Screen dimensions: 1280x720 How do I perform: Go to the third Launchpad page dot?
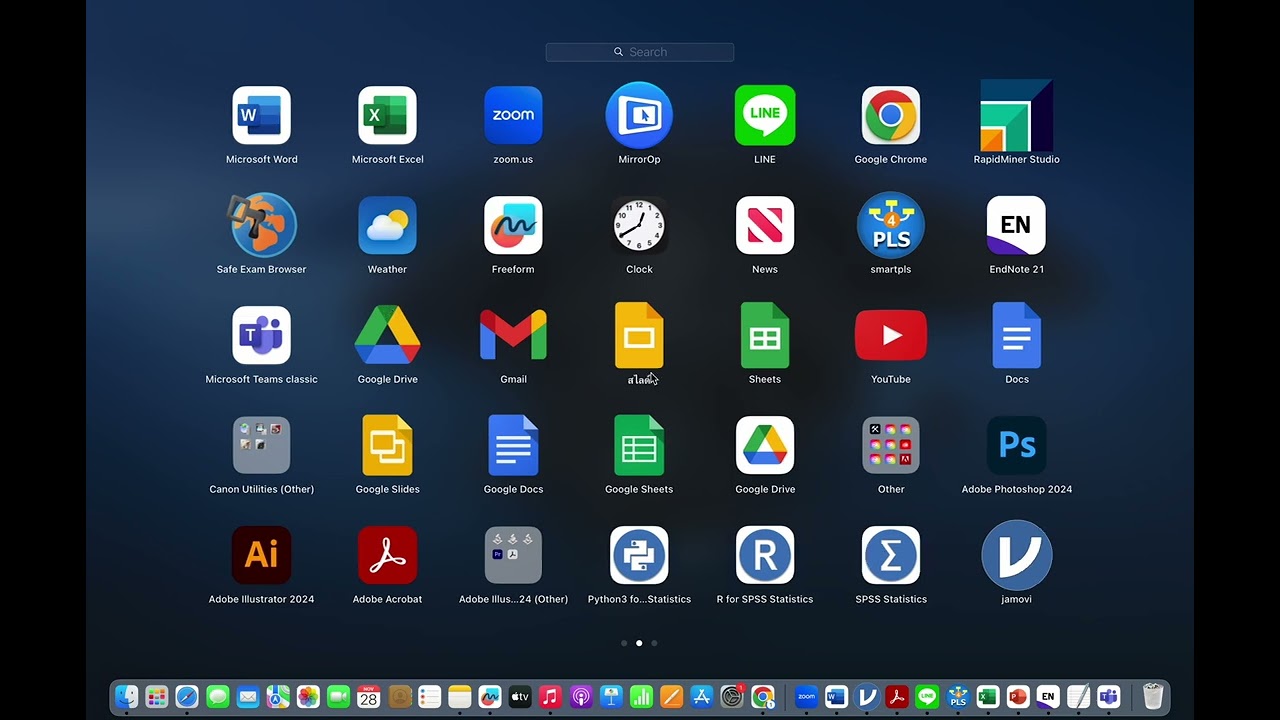click(654, 643)
